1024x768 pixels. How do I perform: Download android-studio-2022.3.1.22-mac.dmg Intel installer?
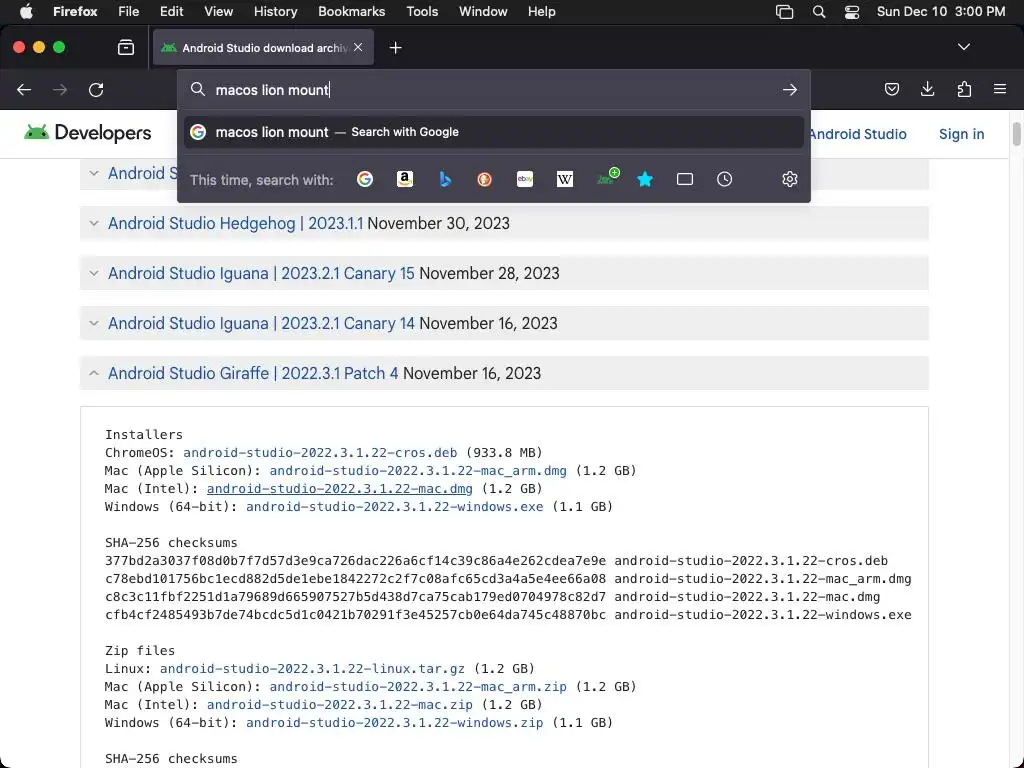[x=340, y=488]
